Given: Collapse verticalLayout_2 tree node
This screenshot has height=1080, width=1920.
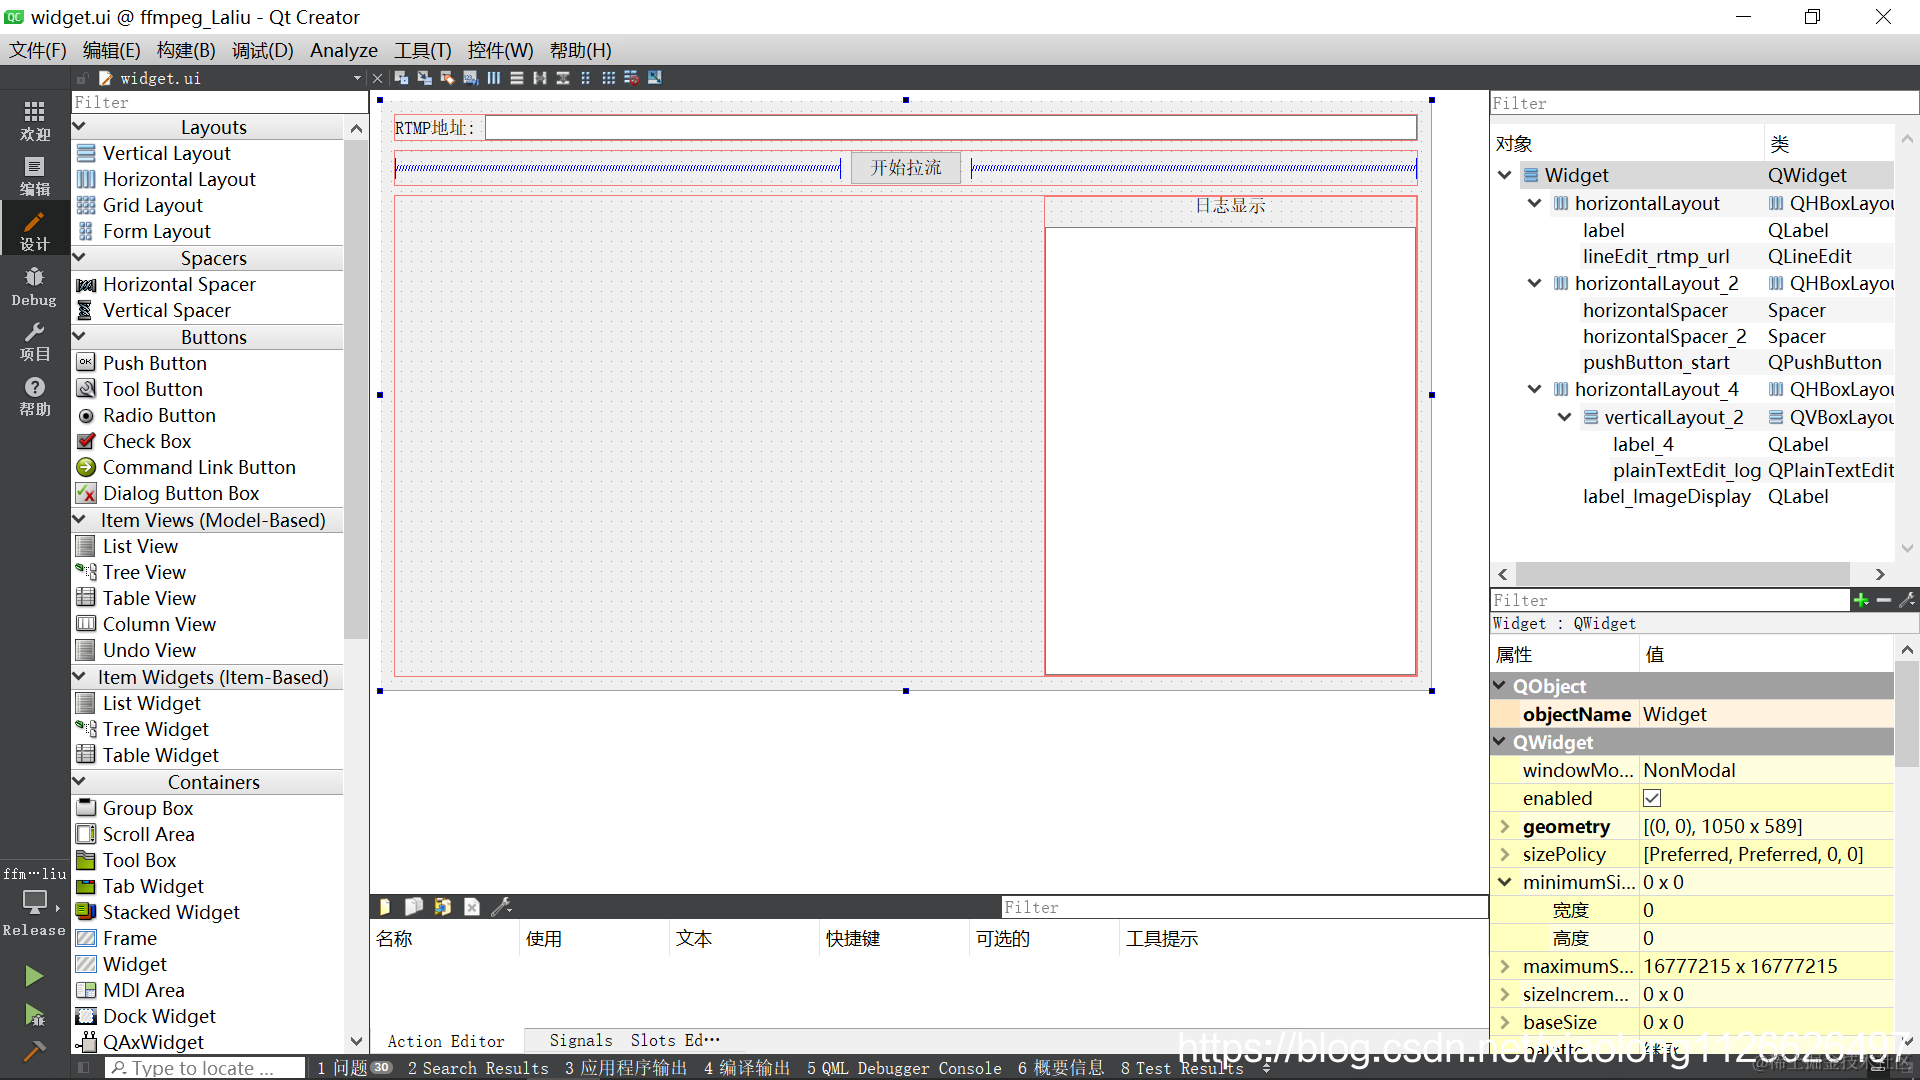Looking at the screenshot, I should [1564, 417].
